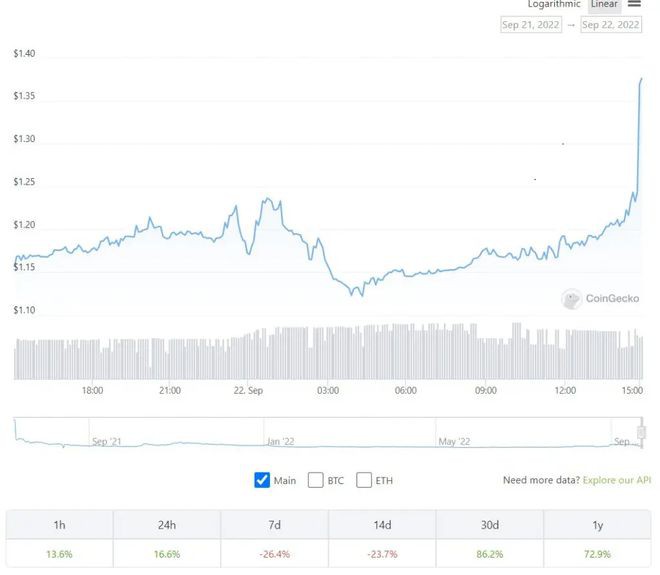Click the Sep 21, 2022 start date field
The height and width of the screenshot is (575, 660).
point(531,25)
